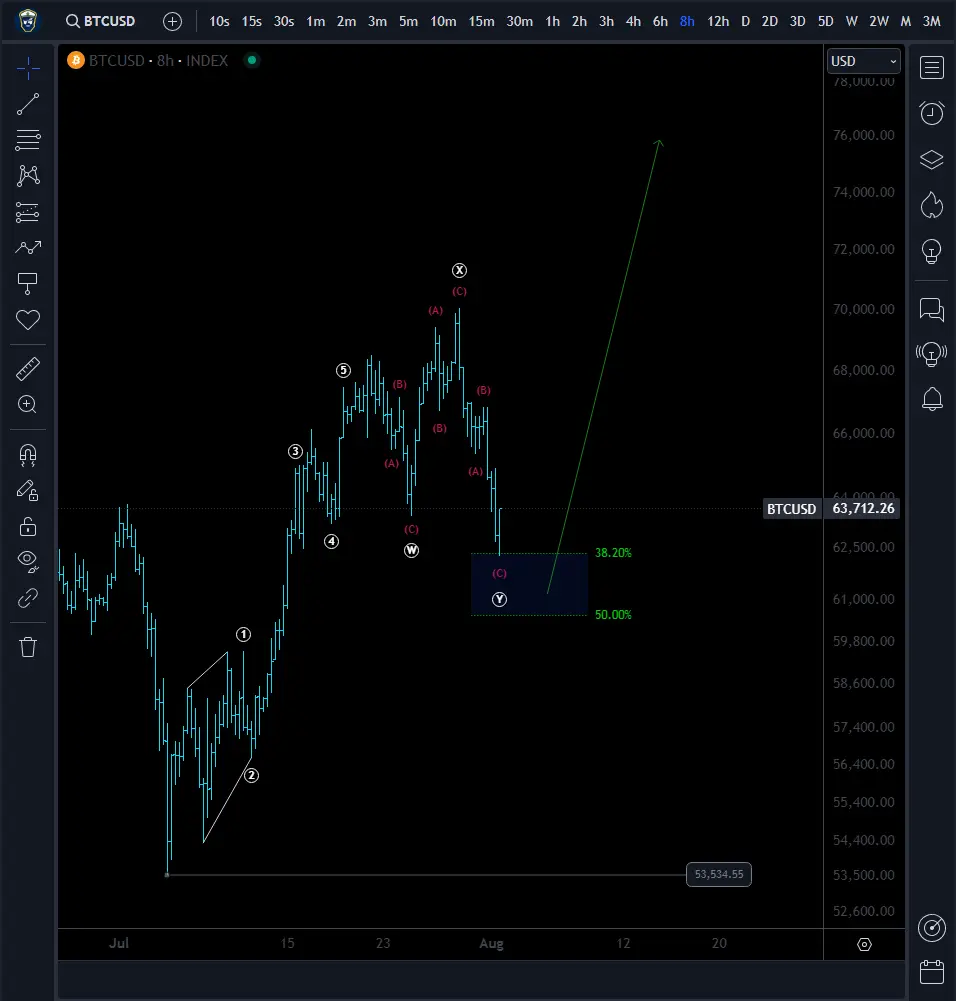Select the D daily interval
This screenshot has height=1001, width=956.
pos(745,21)
